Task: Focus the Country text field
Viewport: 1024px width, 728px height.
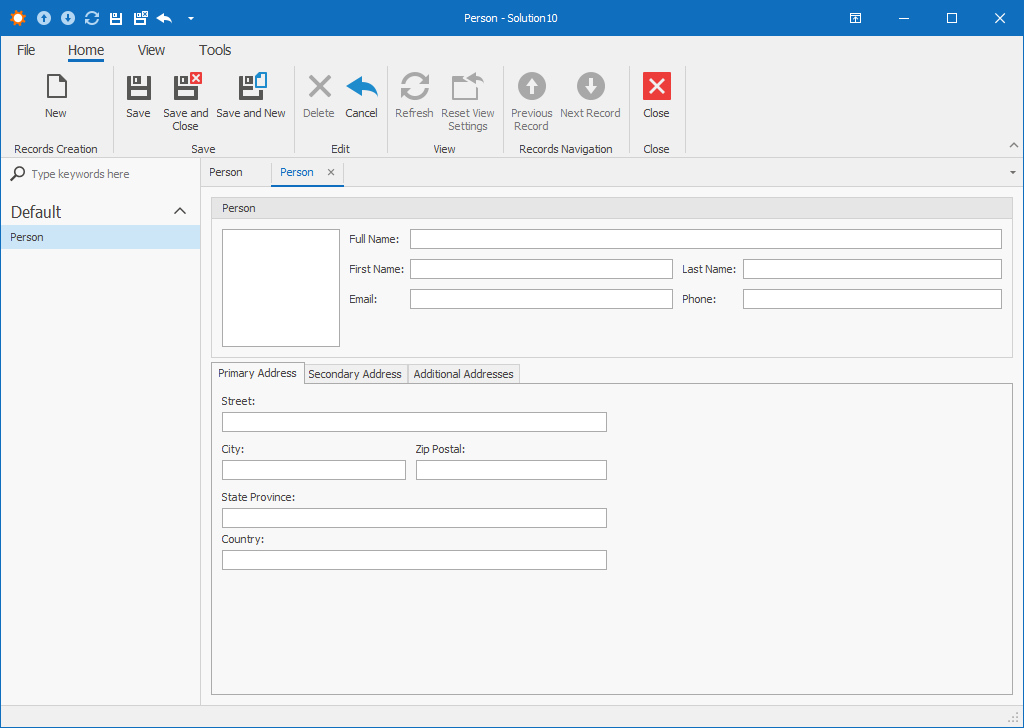Action: pyautogui.click(x=414, y=560)
